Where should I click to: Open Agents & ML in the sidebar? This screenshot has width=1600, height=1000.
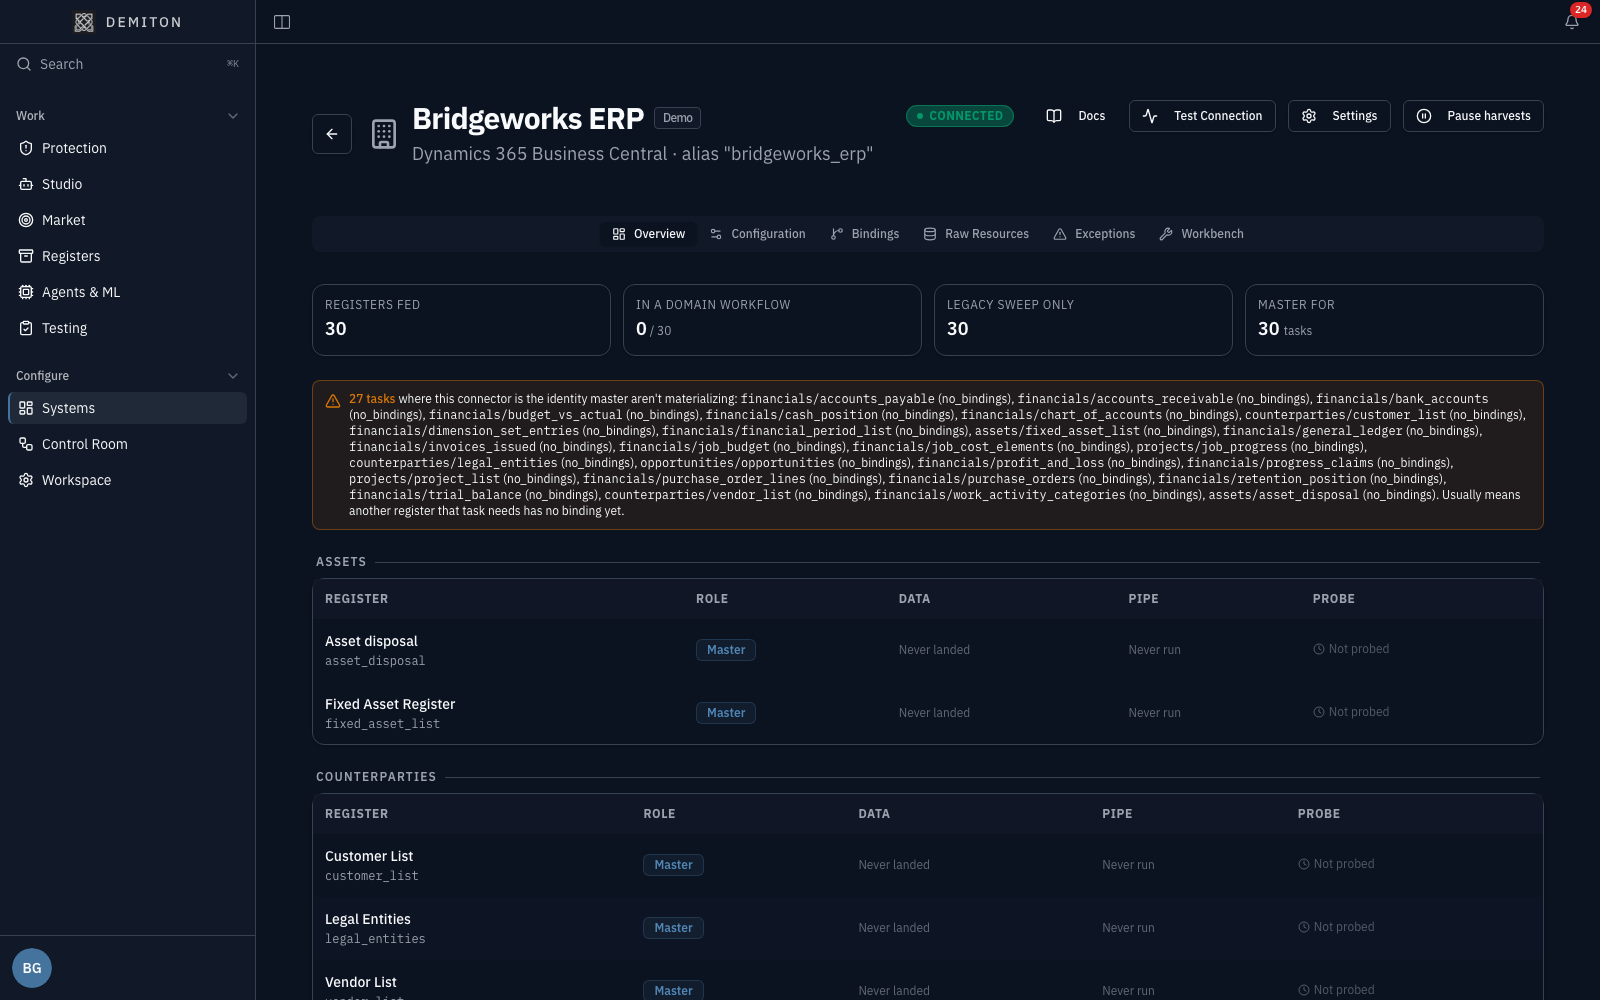pos(128,292)
